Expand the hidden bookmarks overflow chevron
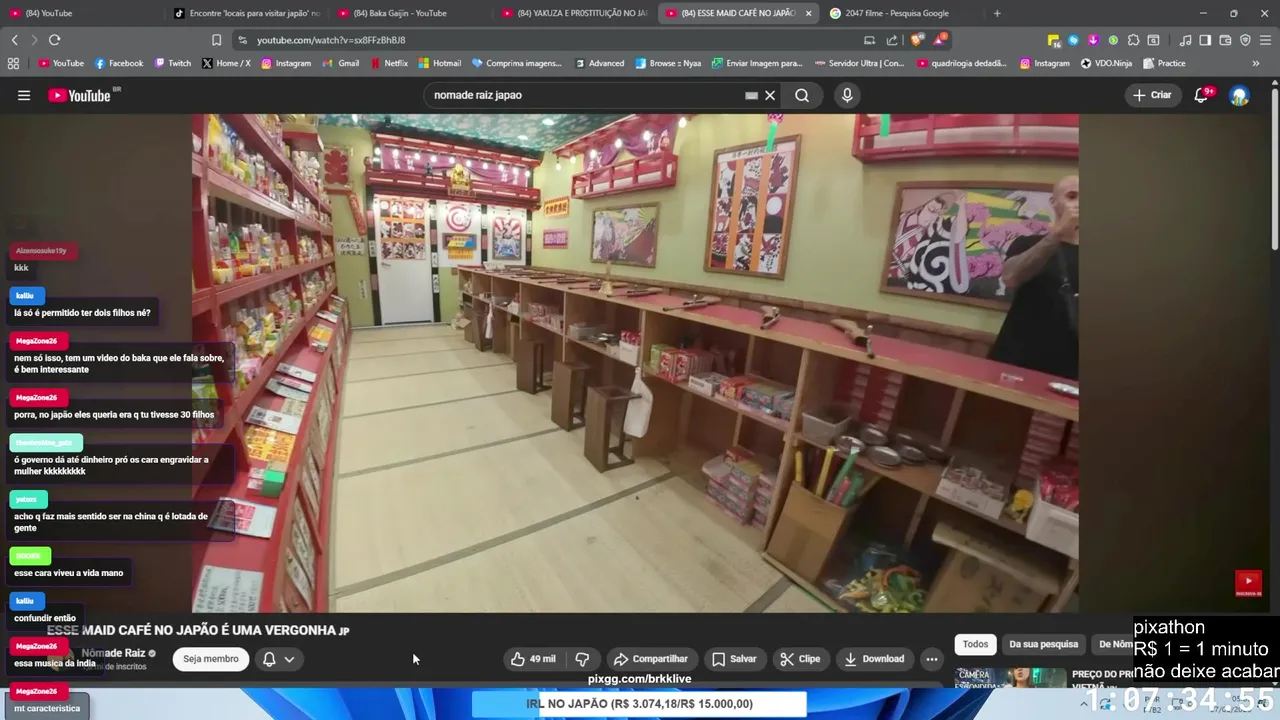The width and height of the screenshot is (1280, 720). coord(1256,63)
